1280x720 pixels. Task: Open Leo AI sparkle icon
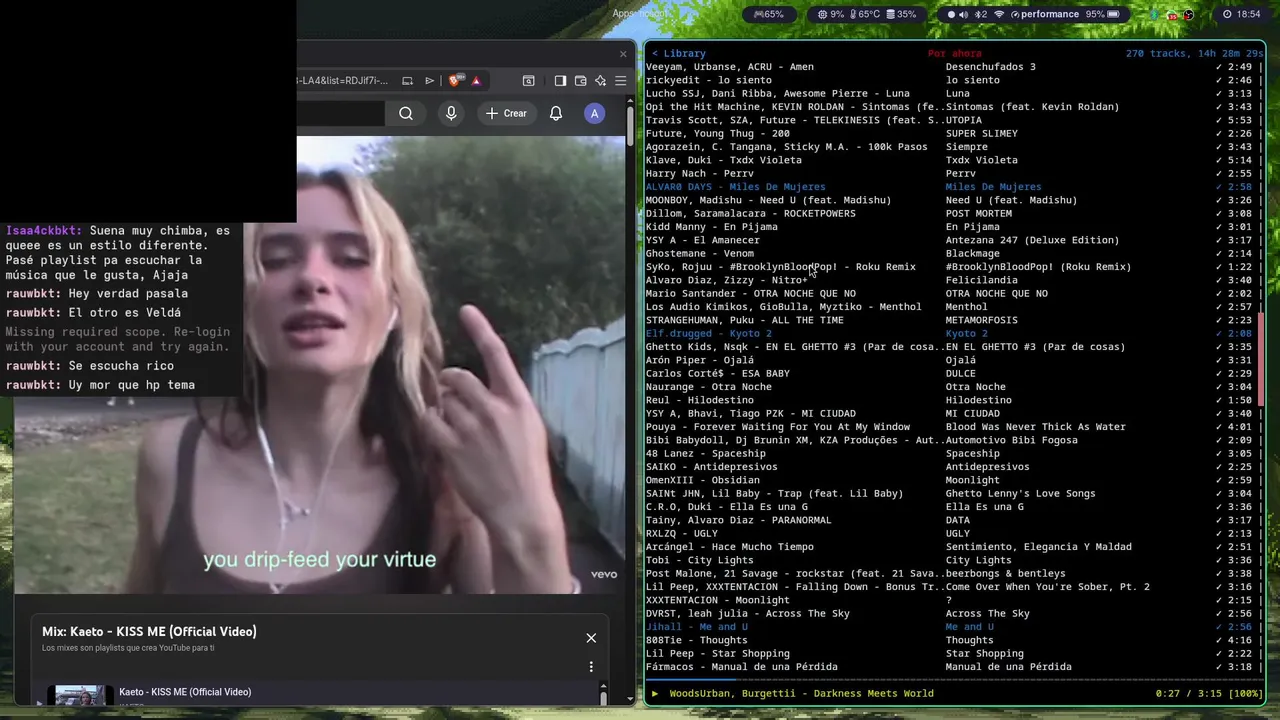pyautogui.click(x=600, y=81)
